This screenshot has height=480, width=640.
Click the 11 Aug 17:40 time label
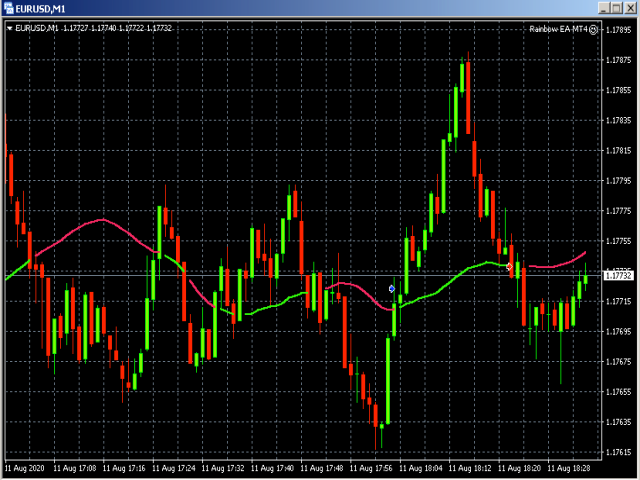click(272, 468)
